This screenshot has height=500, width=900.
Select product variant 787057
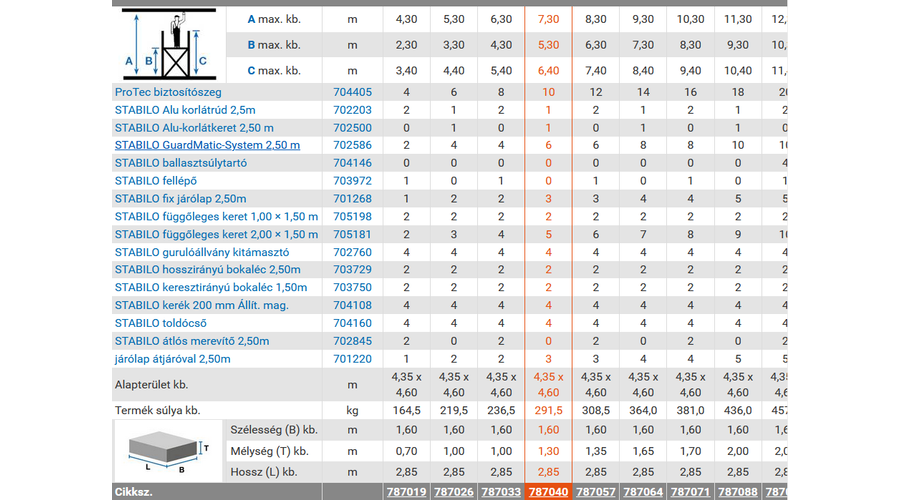click(x=596, y=492)
